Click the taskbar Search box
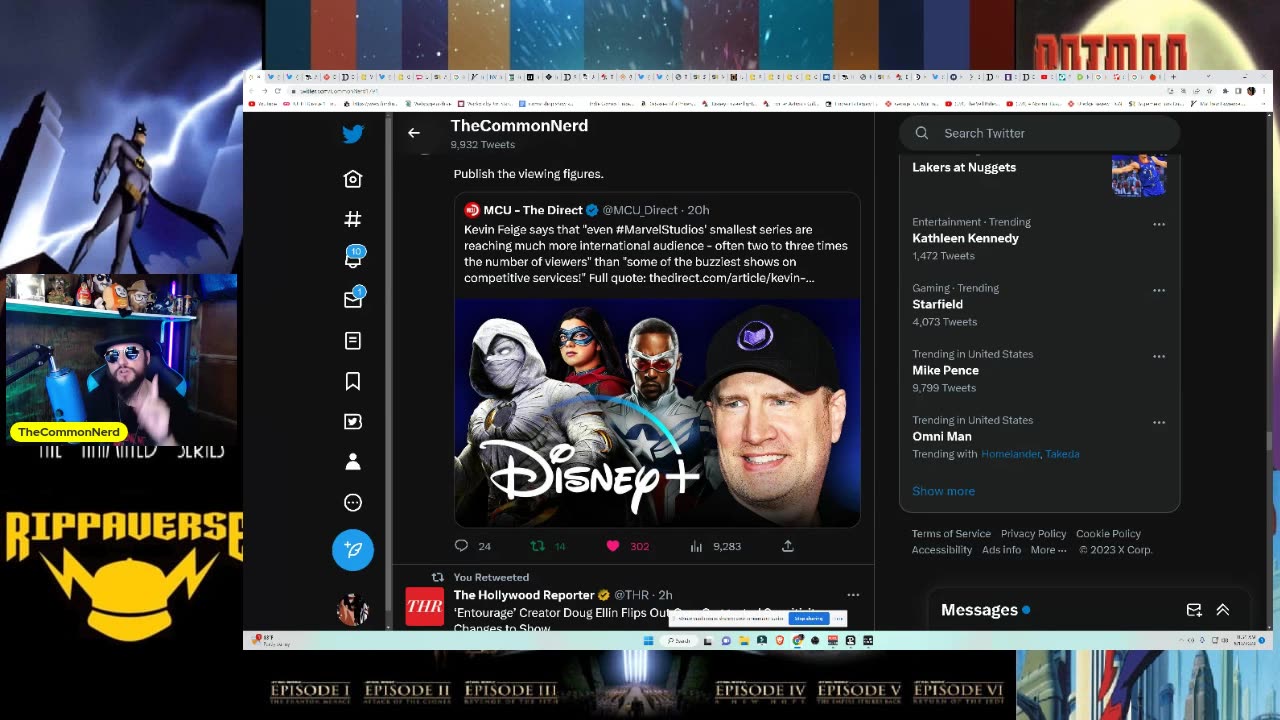1280x720 pixels. [681, 641]
